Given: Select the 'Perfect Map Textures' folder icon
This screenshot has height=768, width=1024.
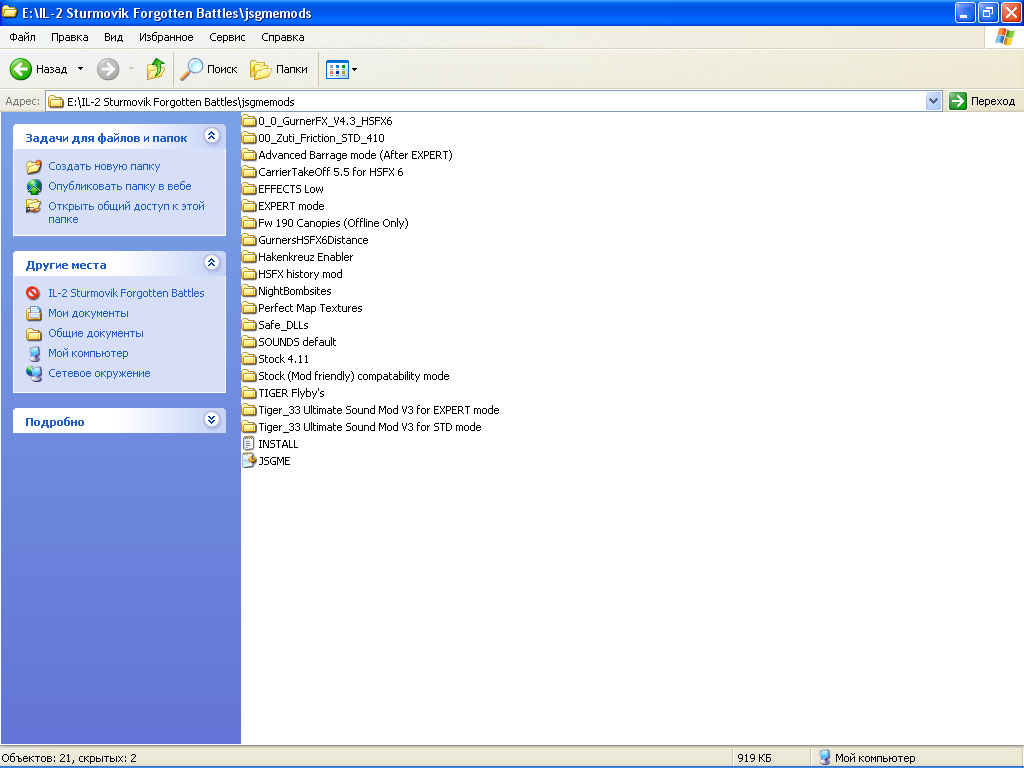Looking at the screenshot, I should pos(249,308).
